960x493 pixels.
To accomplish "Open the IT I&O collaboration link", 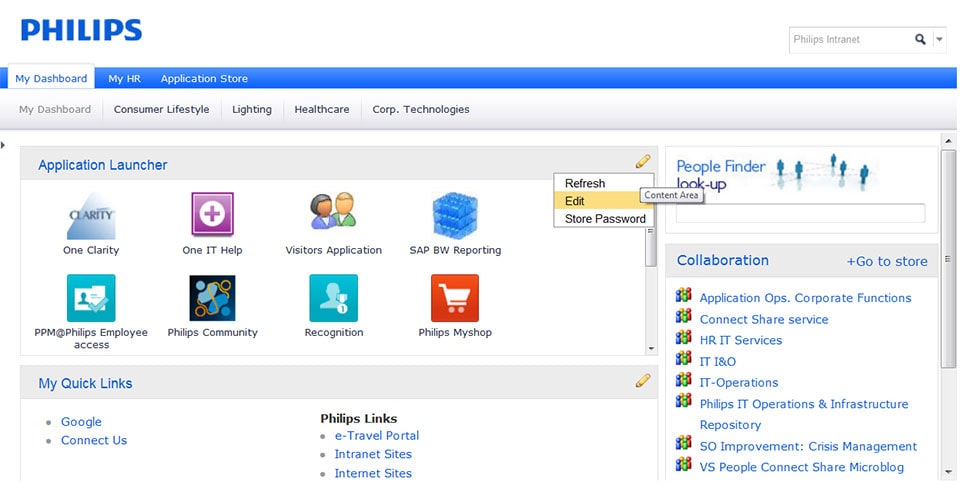I will tap(718, 362).
